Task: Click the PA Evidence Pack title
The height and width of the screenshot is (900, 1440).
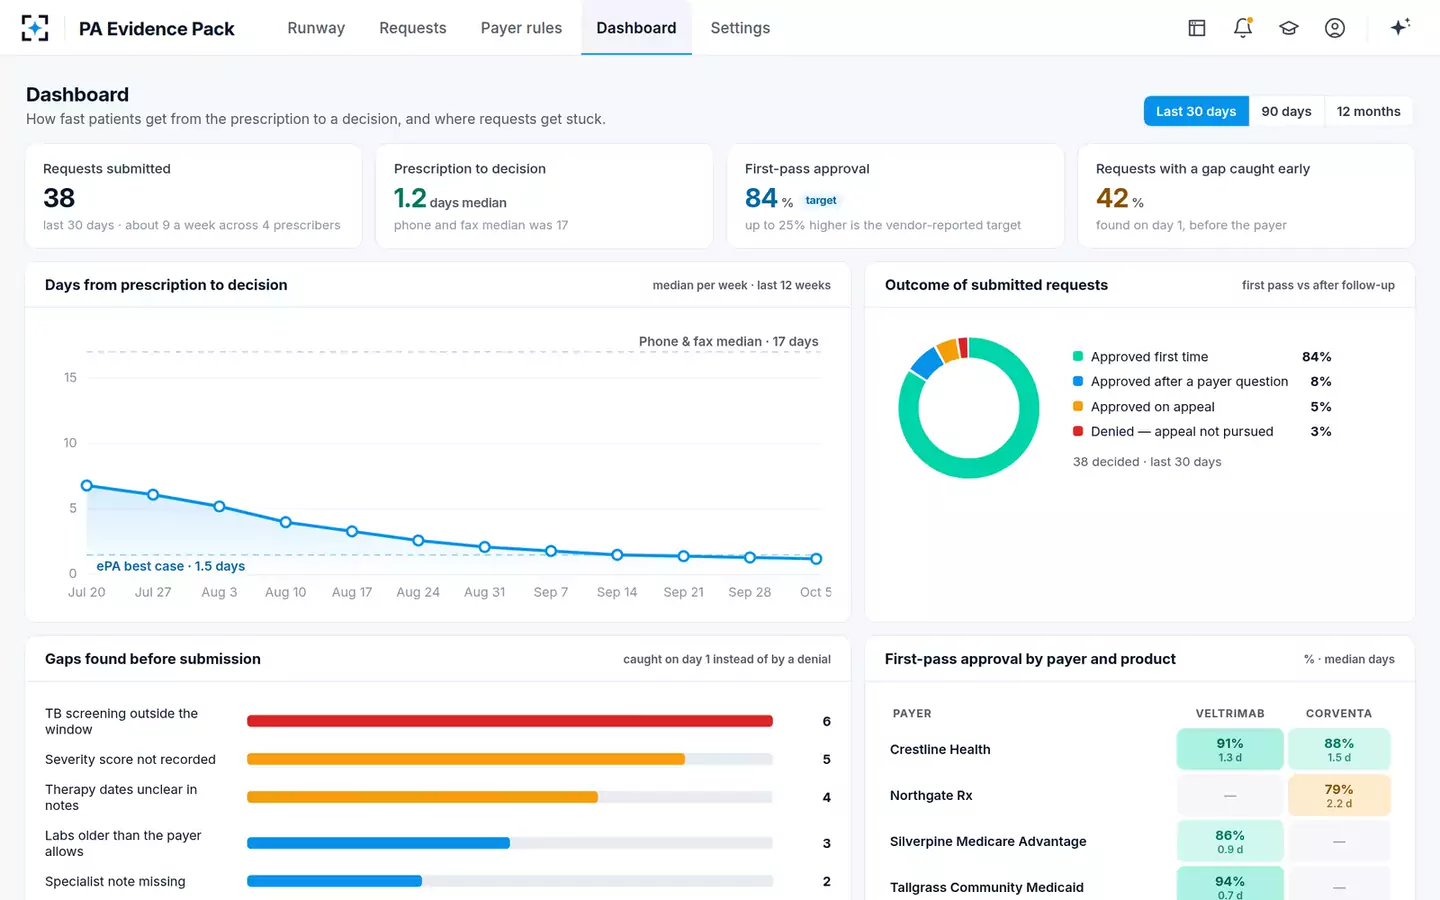Action: (x=157, y=29)
